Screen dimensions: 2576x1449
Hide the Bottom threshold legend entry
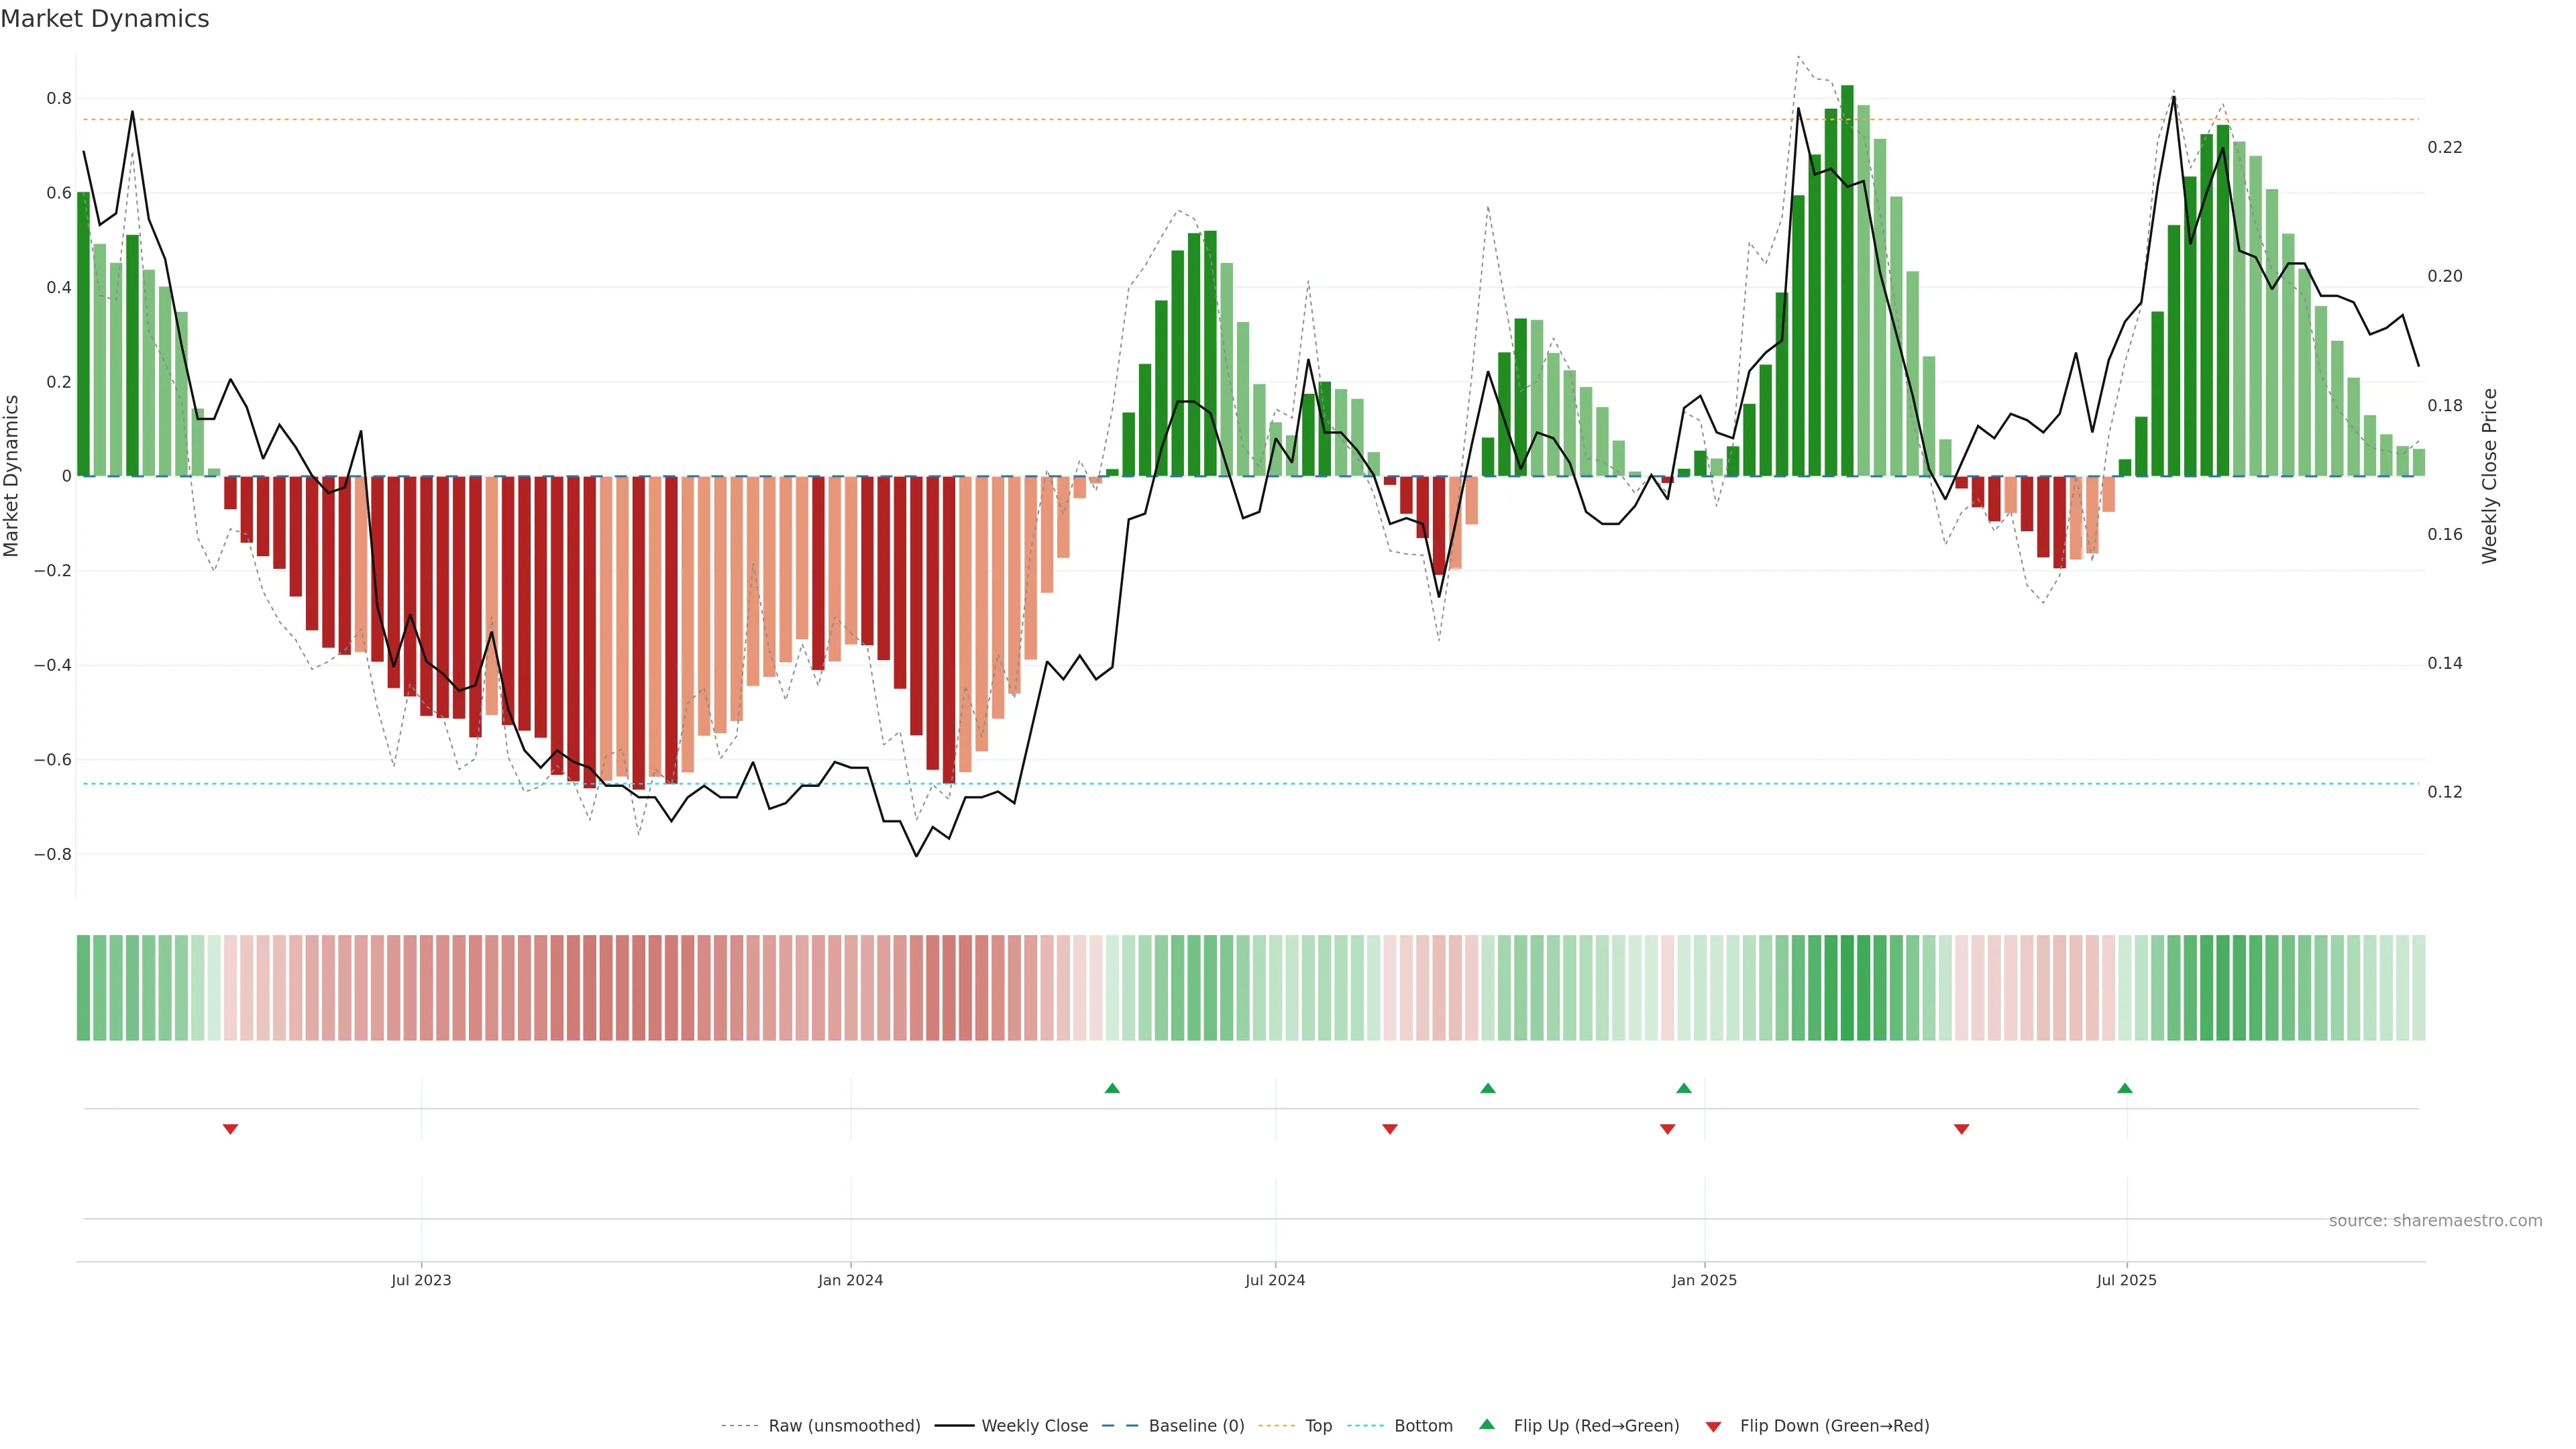[1423, 1426]
